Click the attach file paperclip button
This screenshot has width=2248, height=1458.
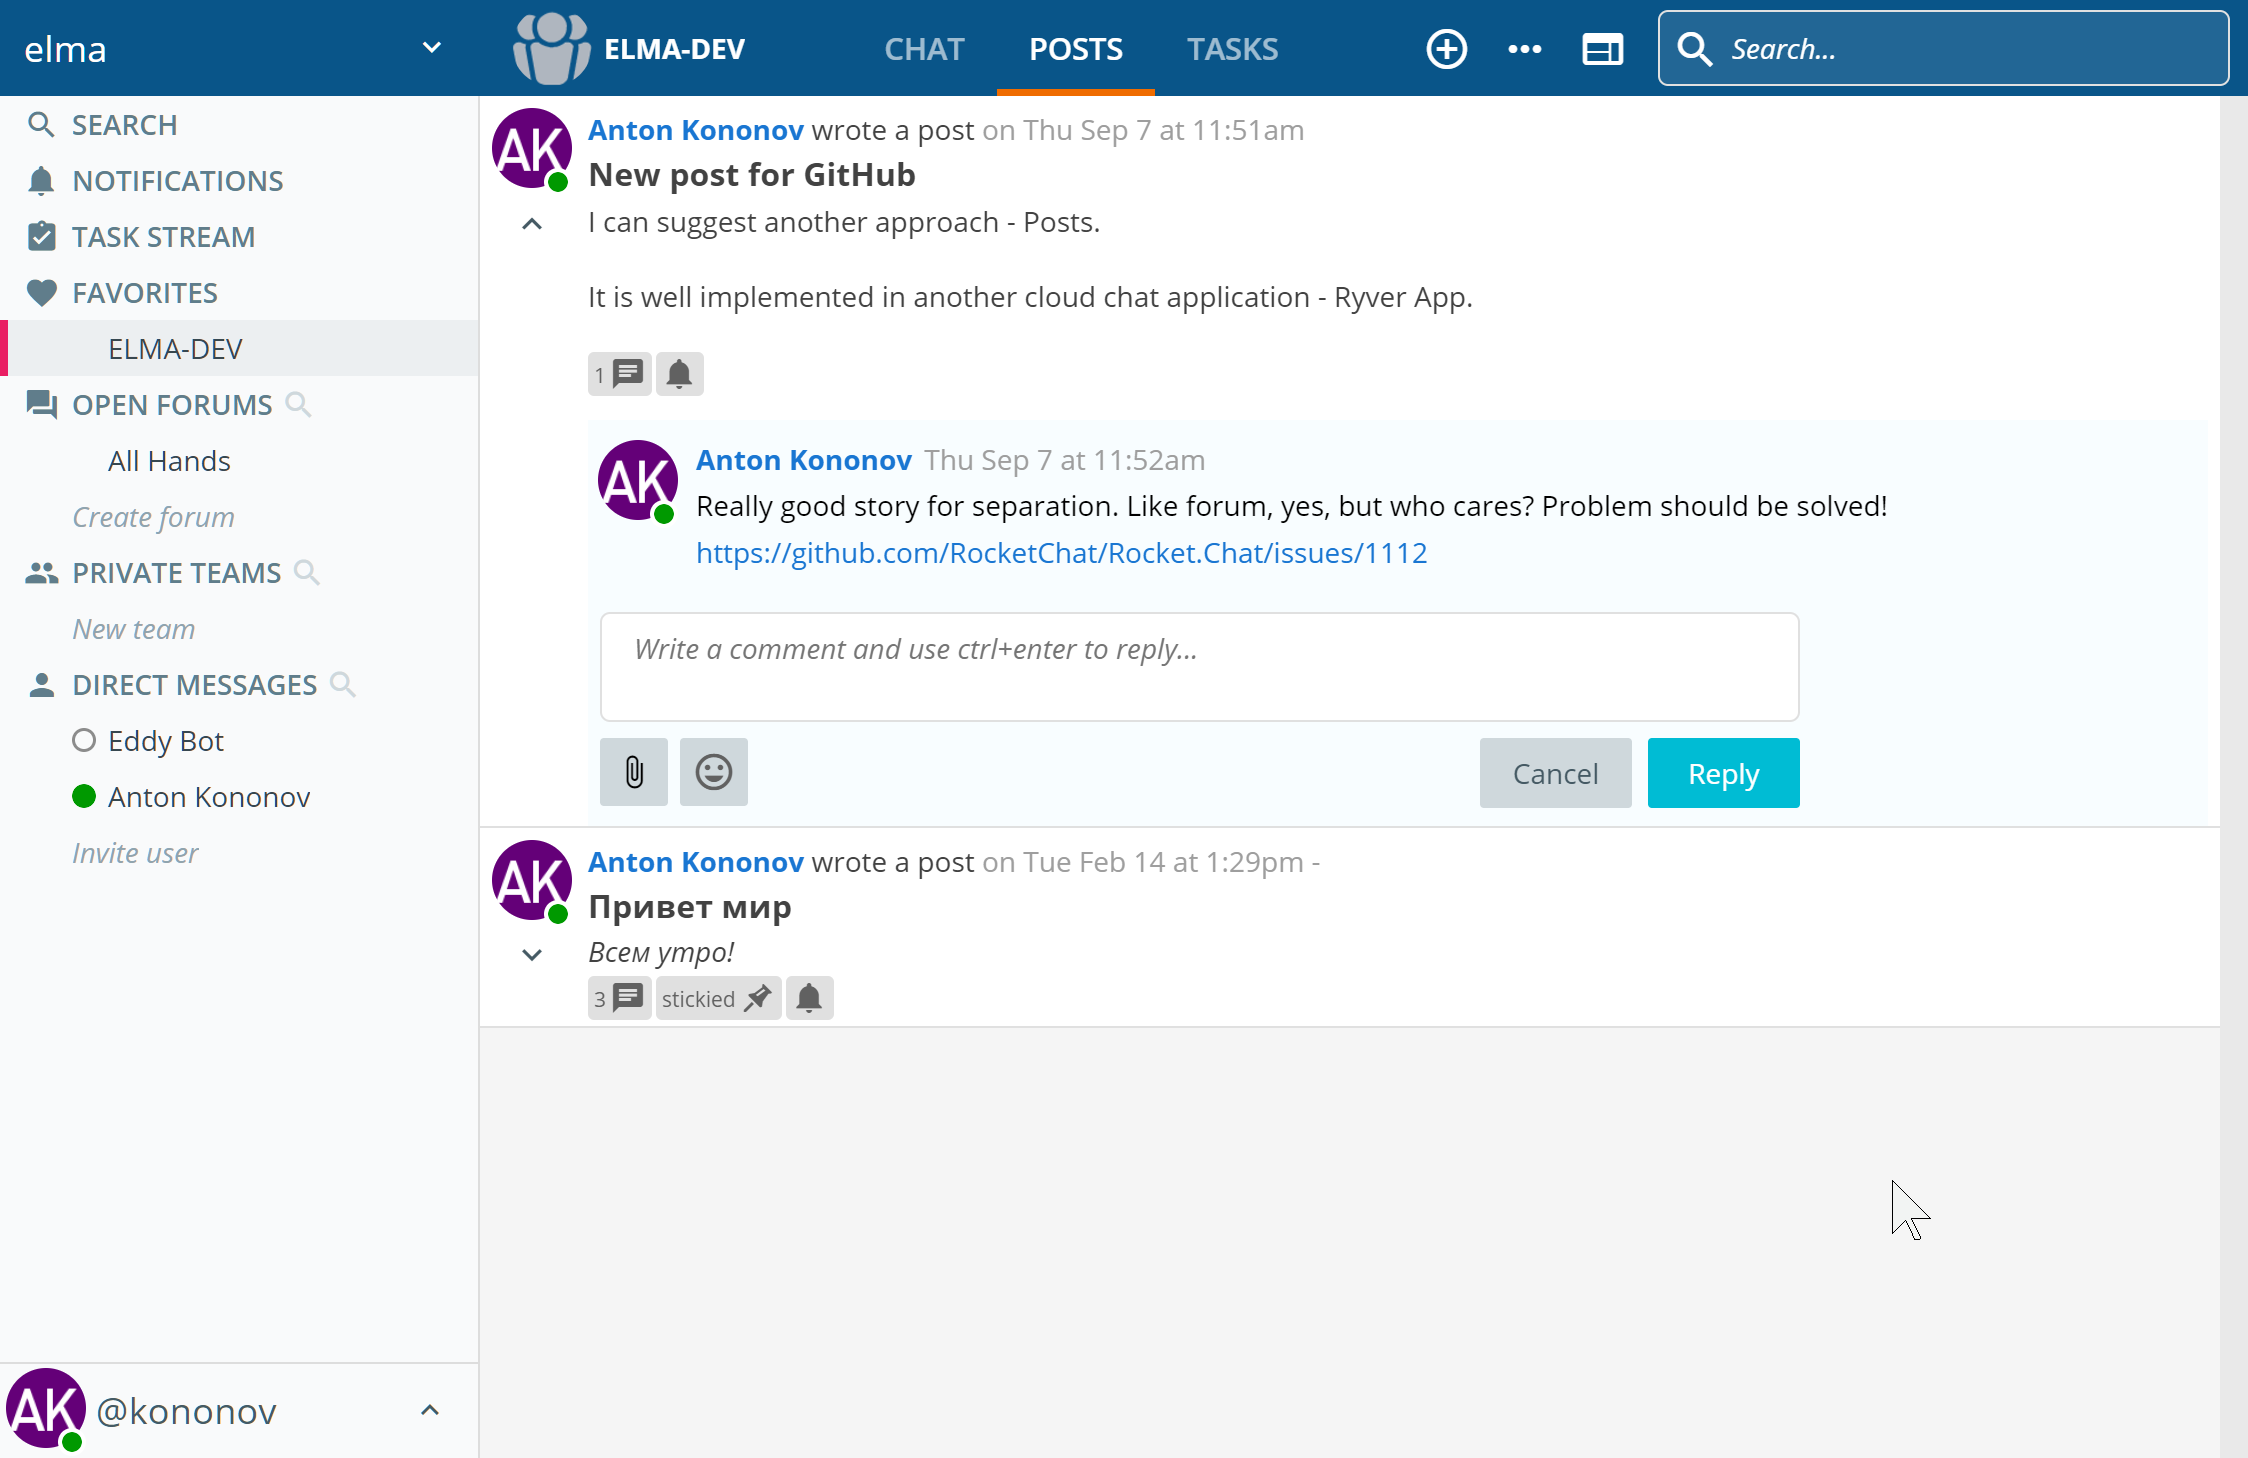(x=634, y=772)
